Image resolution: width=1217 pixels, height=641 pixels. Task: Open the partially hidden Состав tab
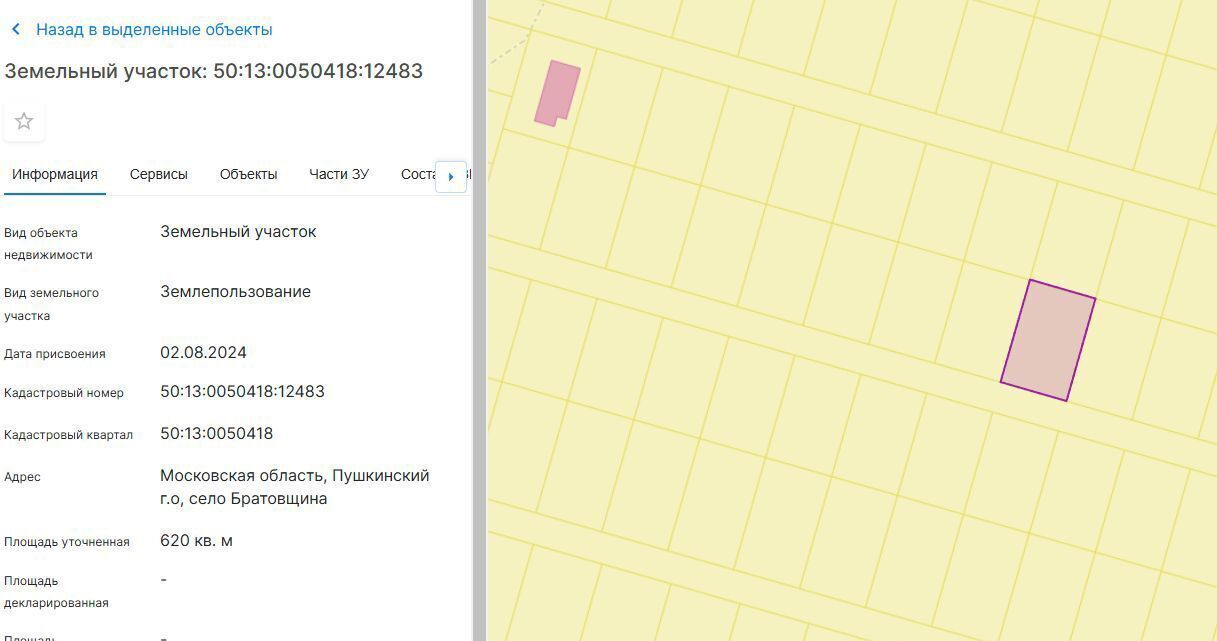pyautogui.click(x=418, y=174)
